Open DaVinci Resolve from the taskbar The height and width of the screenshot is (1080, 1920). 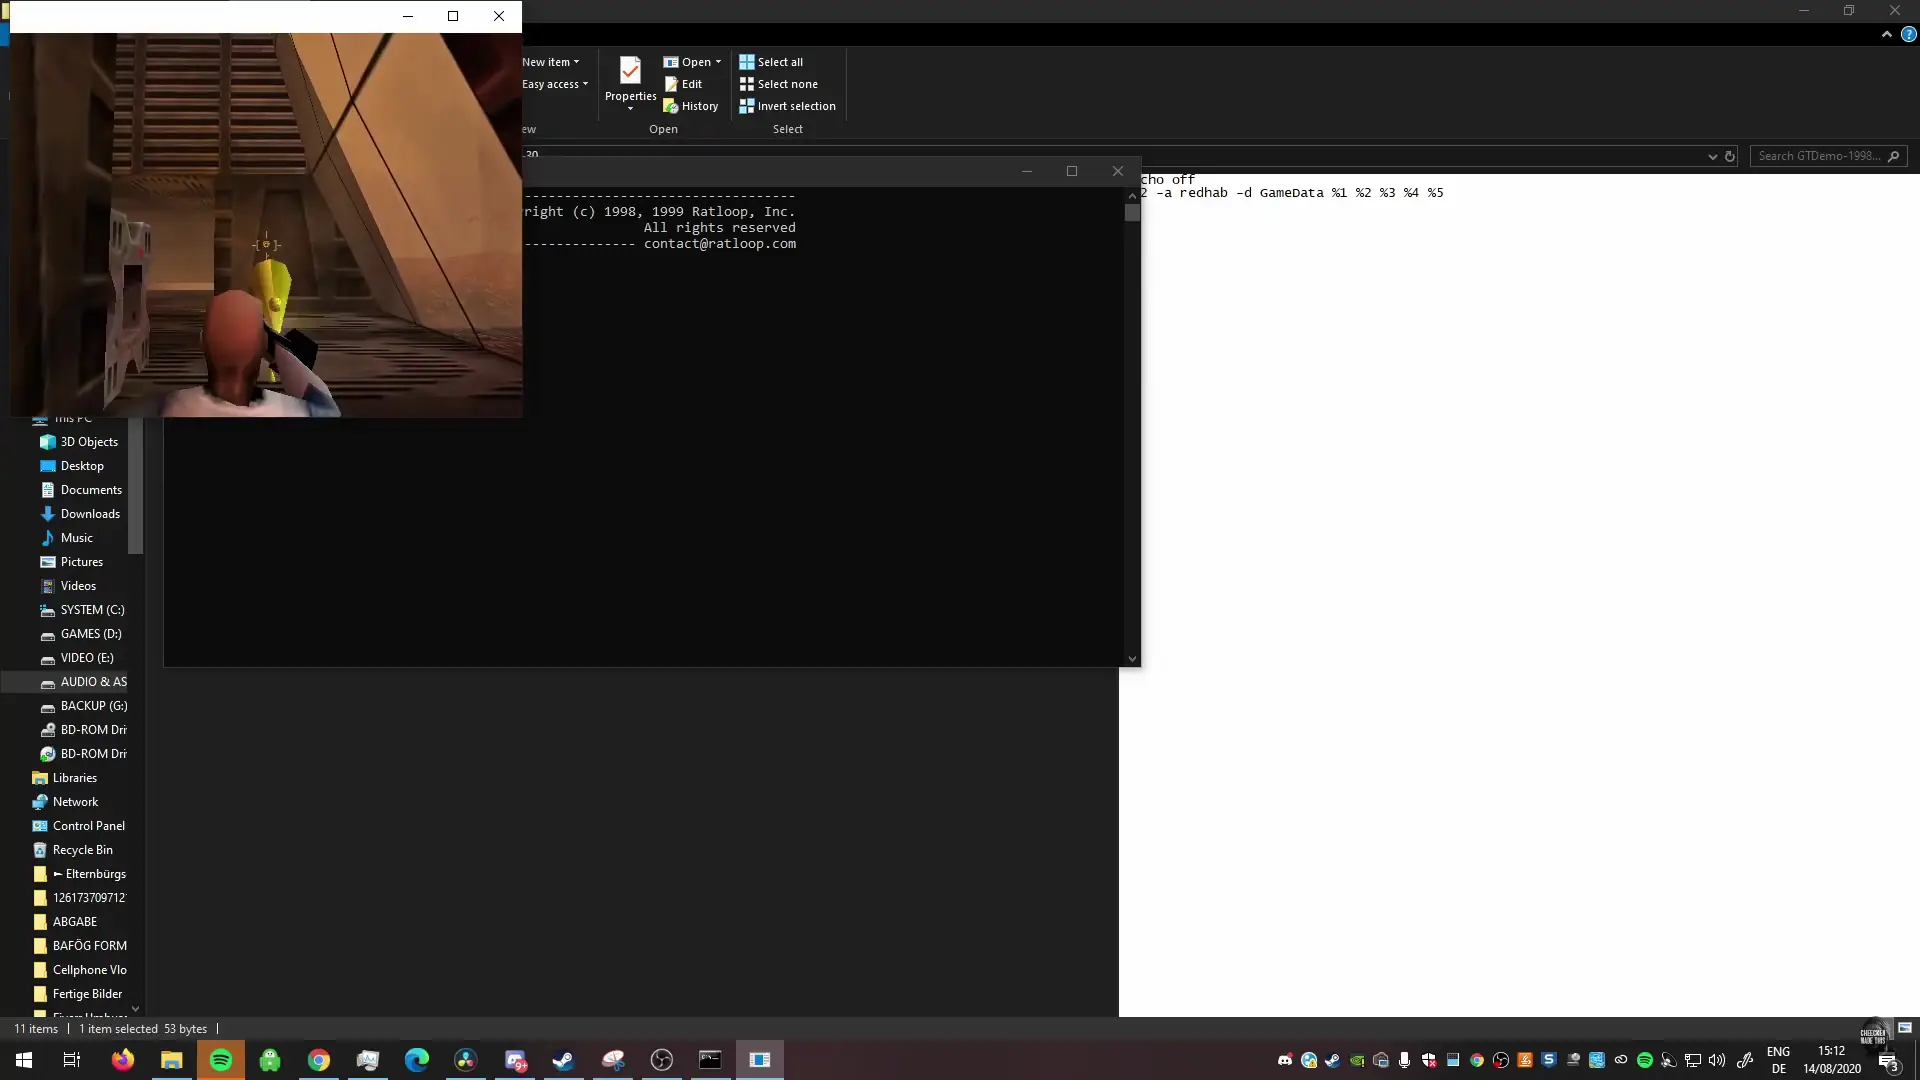coord(465,1060)
